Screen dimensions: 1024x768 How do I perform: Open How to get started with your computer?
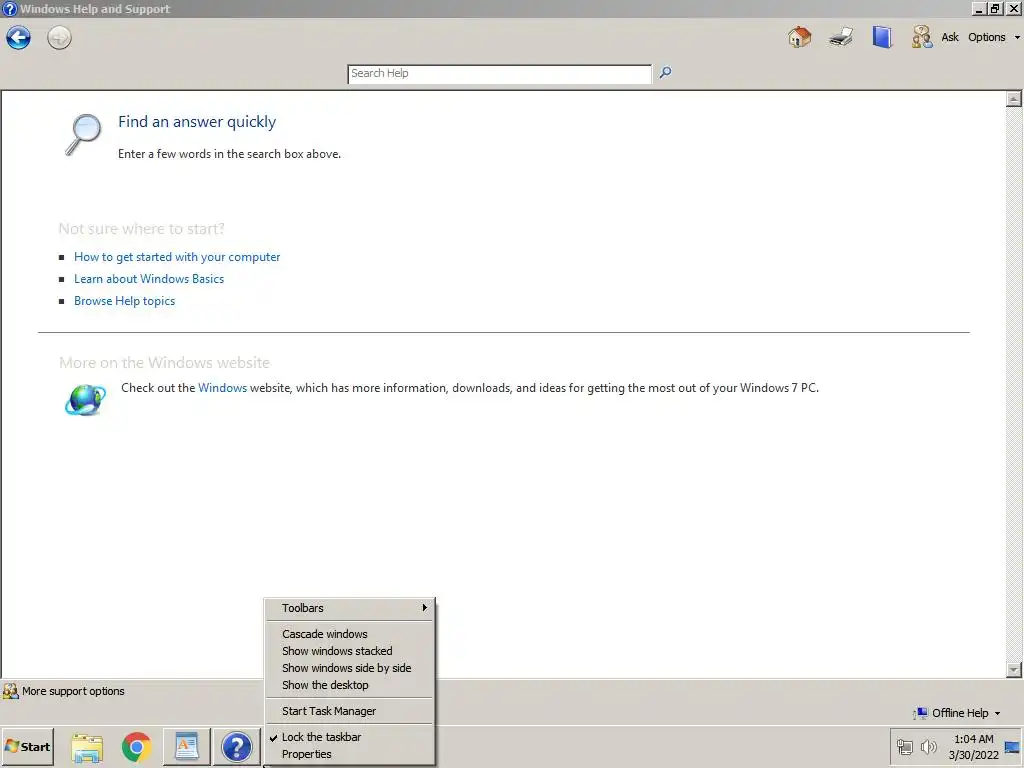tap(177, 257)
